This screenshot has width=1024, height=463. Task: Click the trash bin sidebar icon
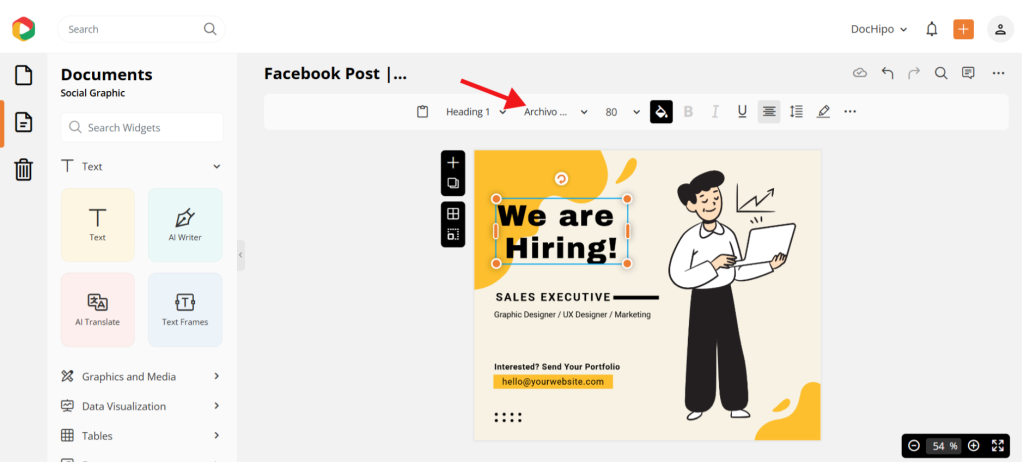[x=24, y=170]
